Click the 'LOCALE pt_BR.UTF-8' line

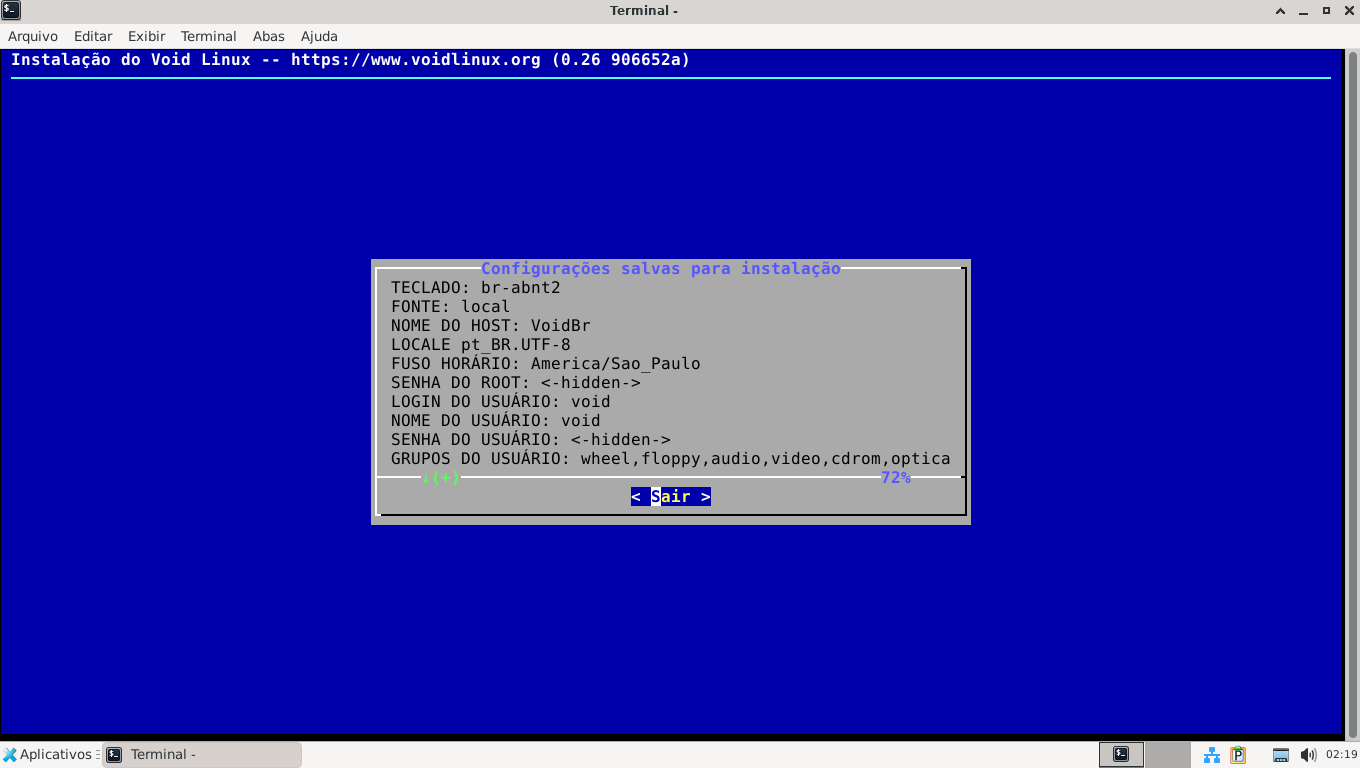481,345
